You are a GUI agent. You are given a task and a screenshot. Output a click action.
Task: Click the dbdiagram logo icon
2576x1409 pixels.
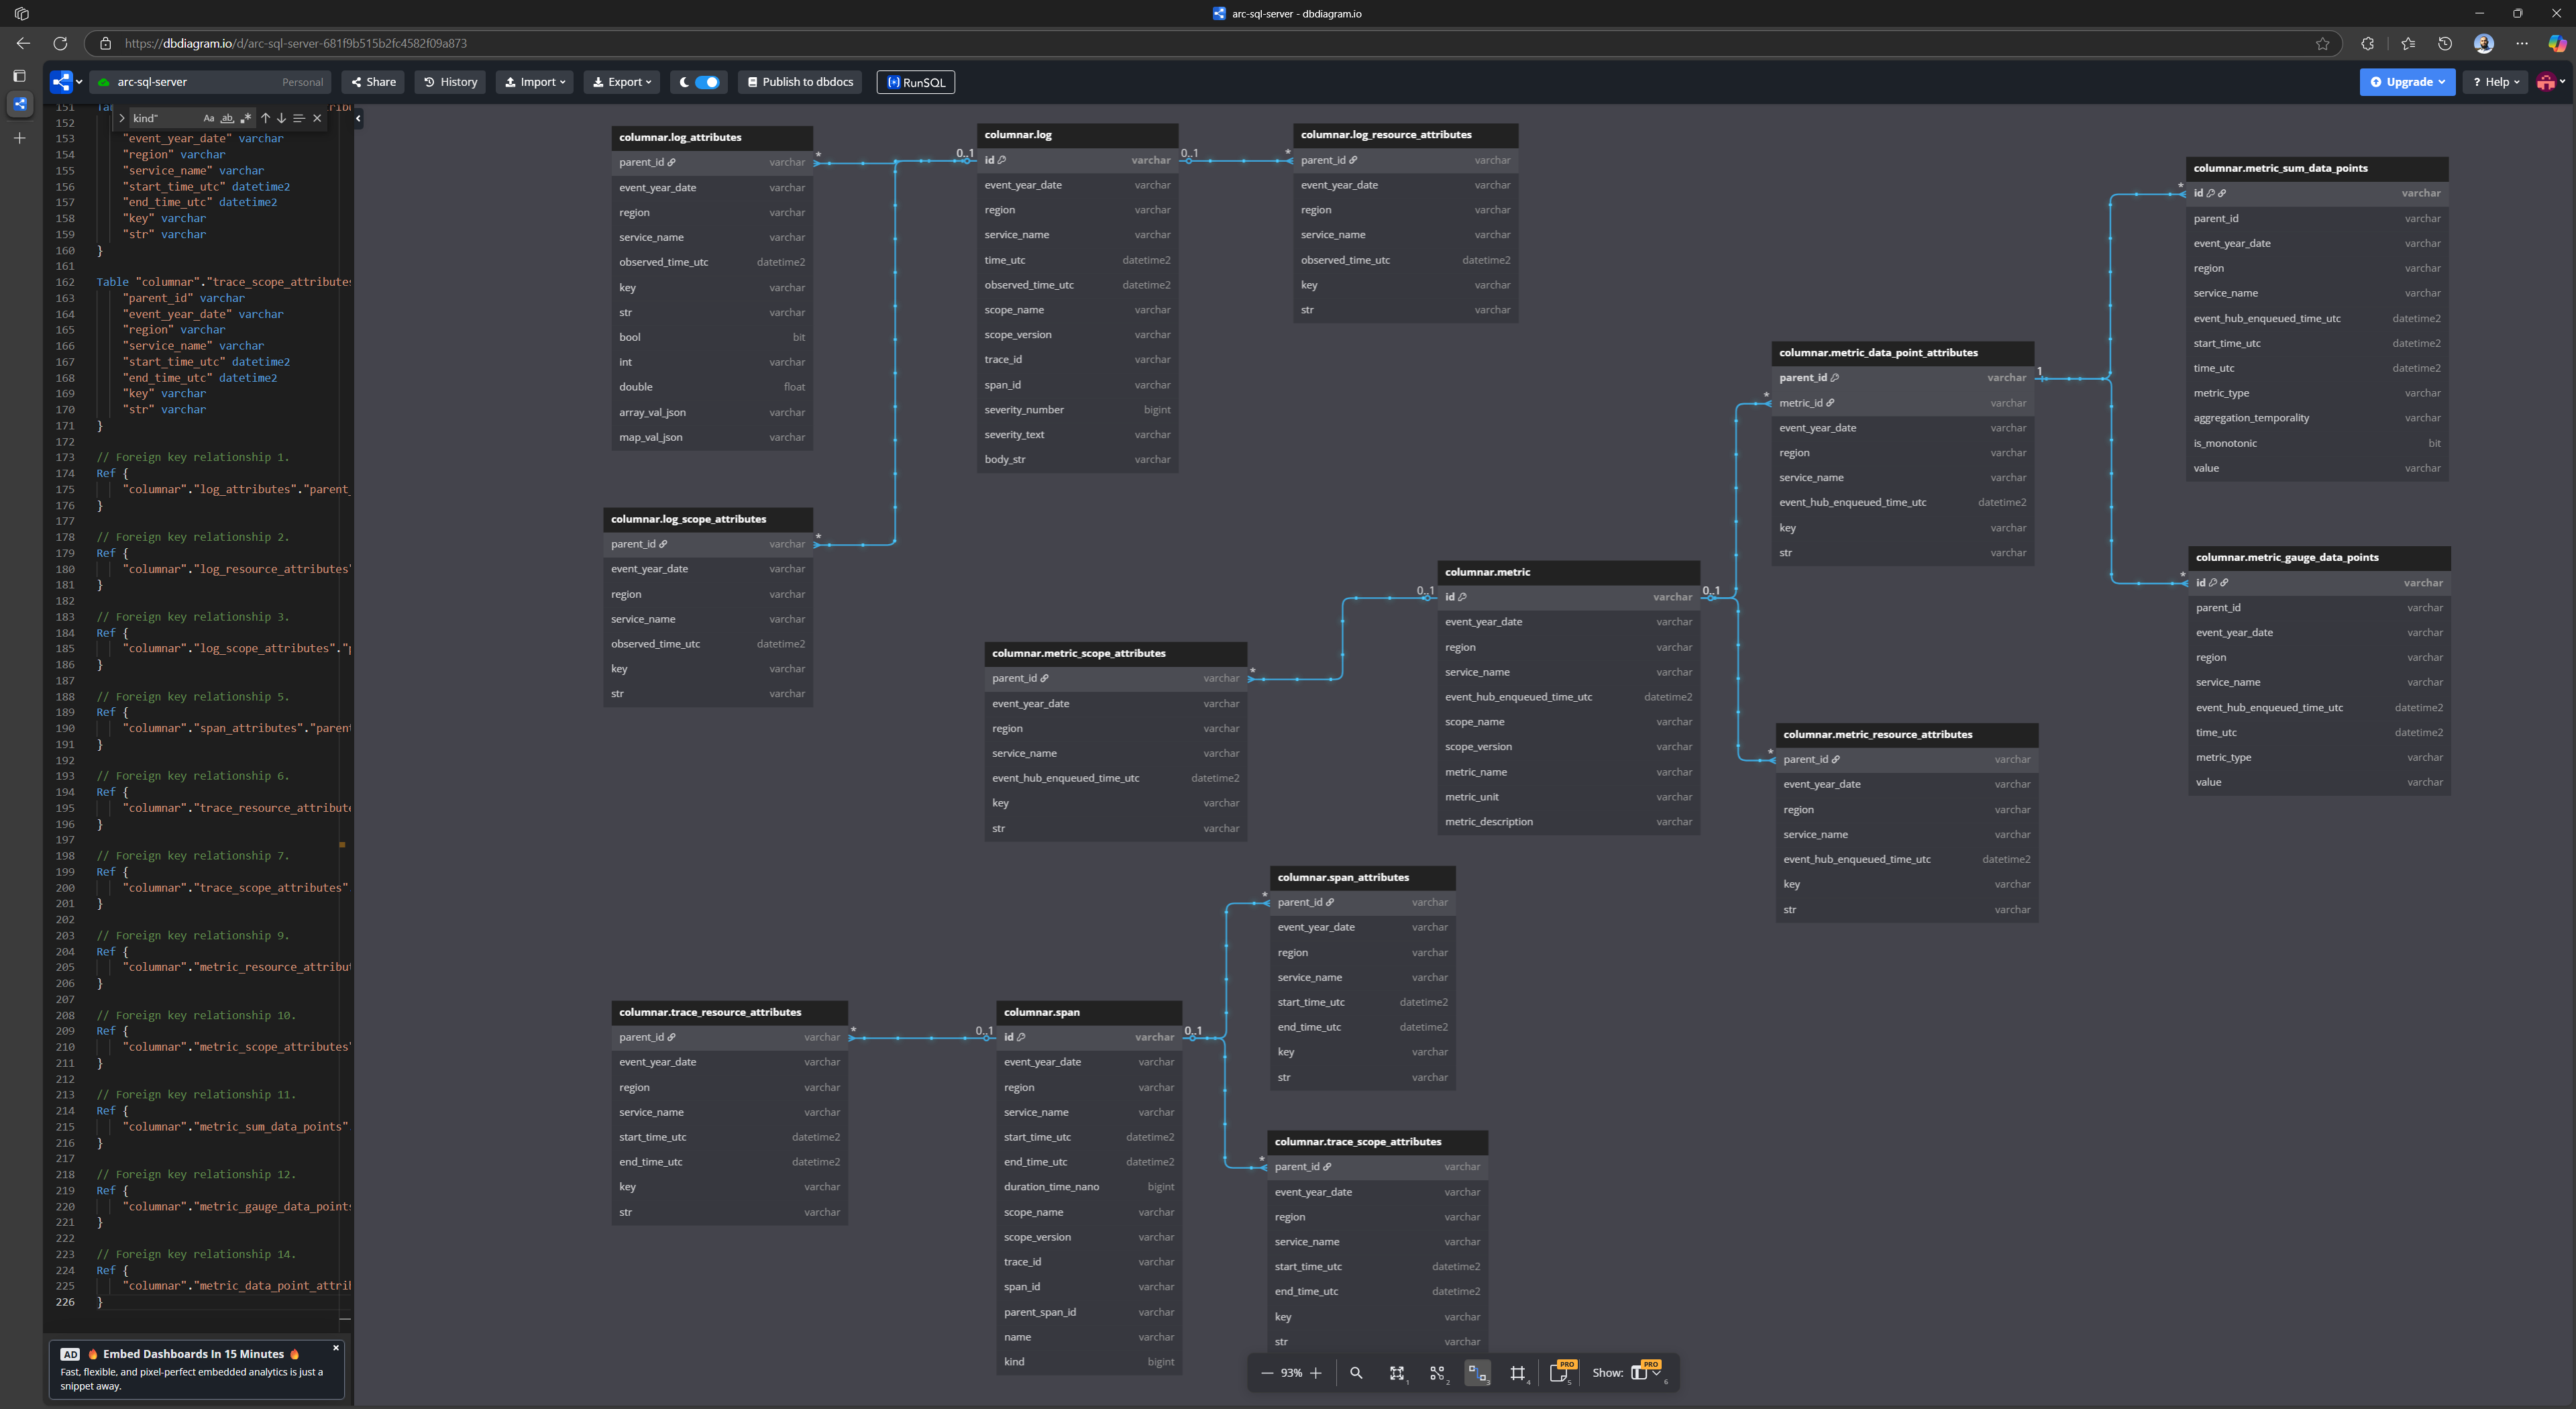click(61, 82)
